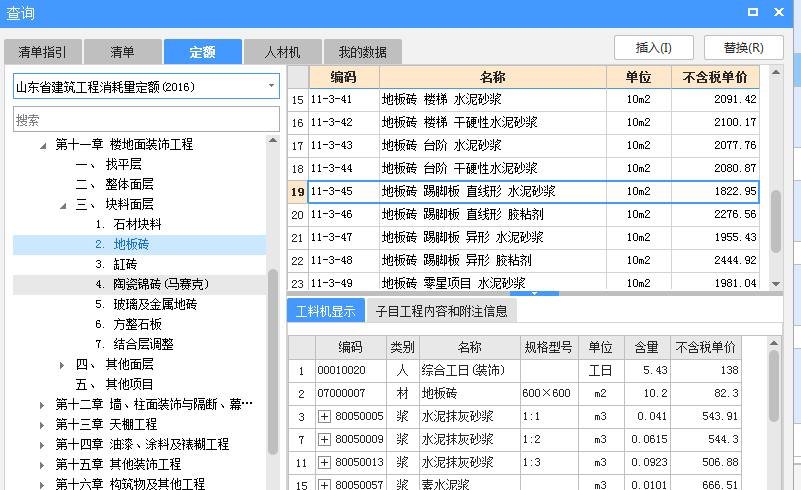Click the 替换(R) button
This screenshot has height=490, width=801.
coord(743,48)
